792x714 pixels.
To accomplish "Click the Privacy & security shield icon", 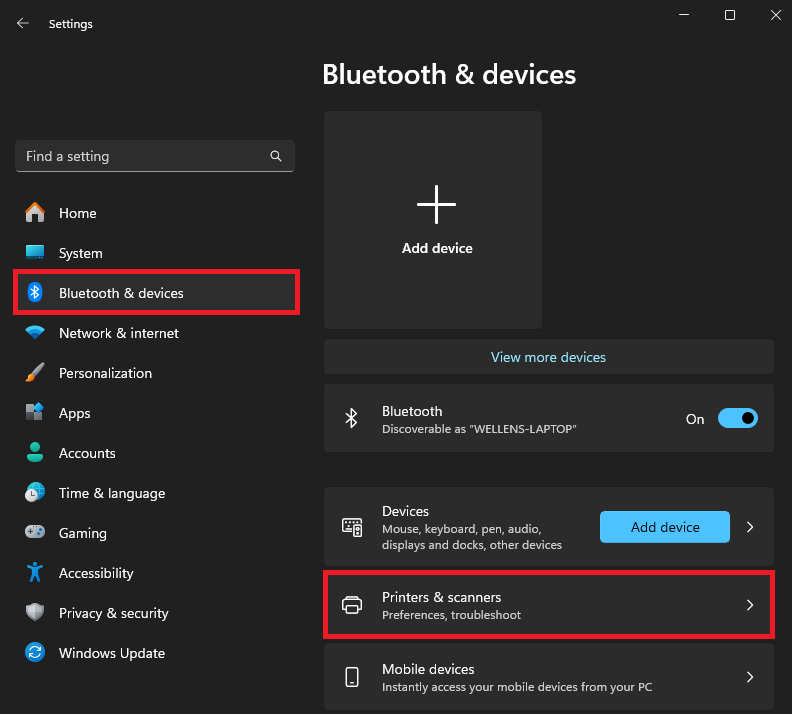I will [35, 612].
